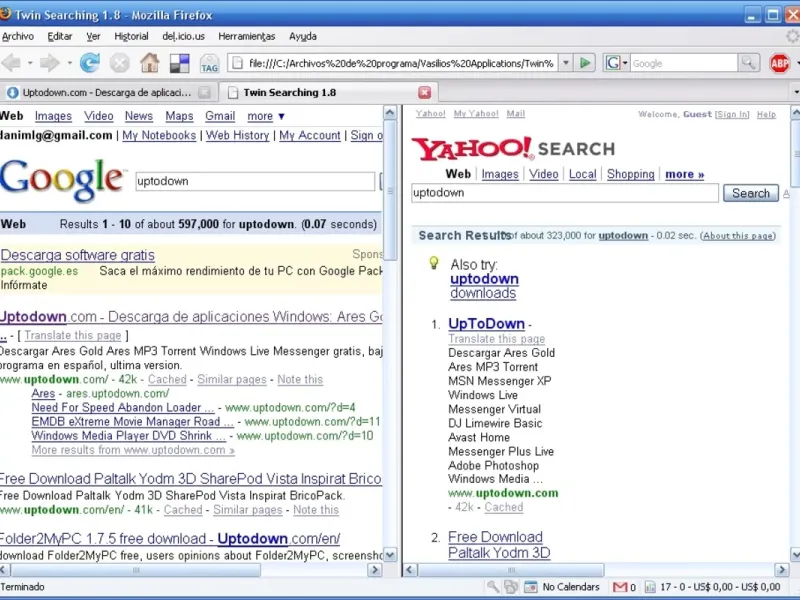Open Web History link
This screenshot has height=600, width=800.
[x=237, y=135]
